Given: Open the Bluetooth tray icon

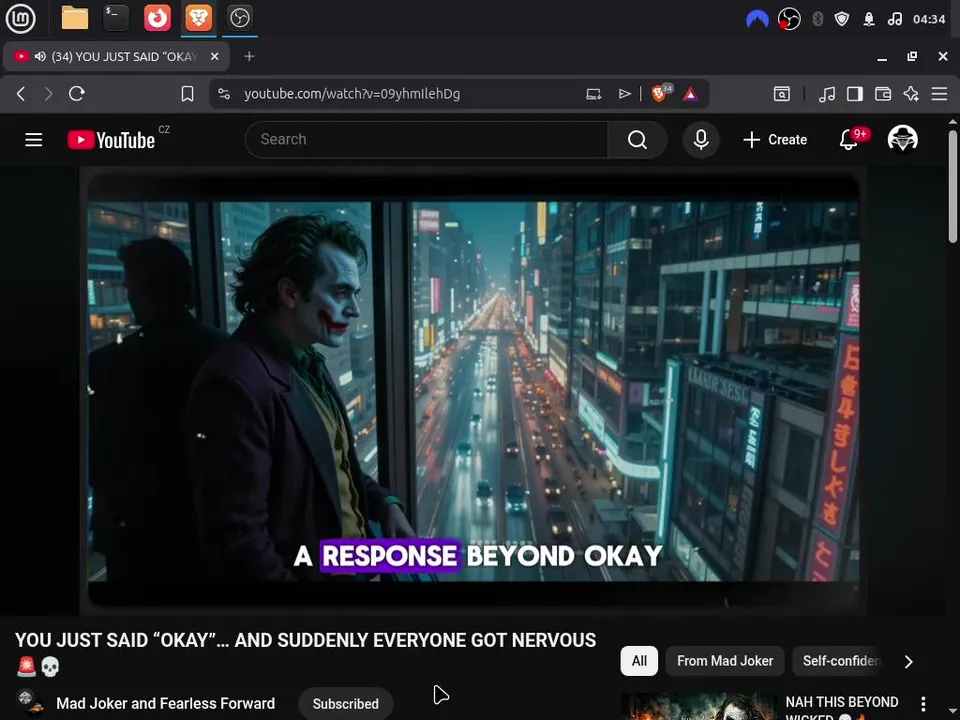Looking at the screenshot, I should tap(817, 19).
